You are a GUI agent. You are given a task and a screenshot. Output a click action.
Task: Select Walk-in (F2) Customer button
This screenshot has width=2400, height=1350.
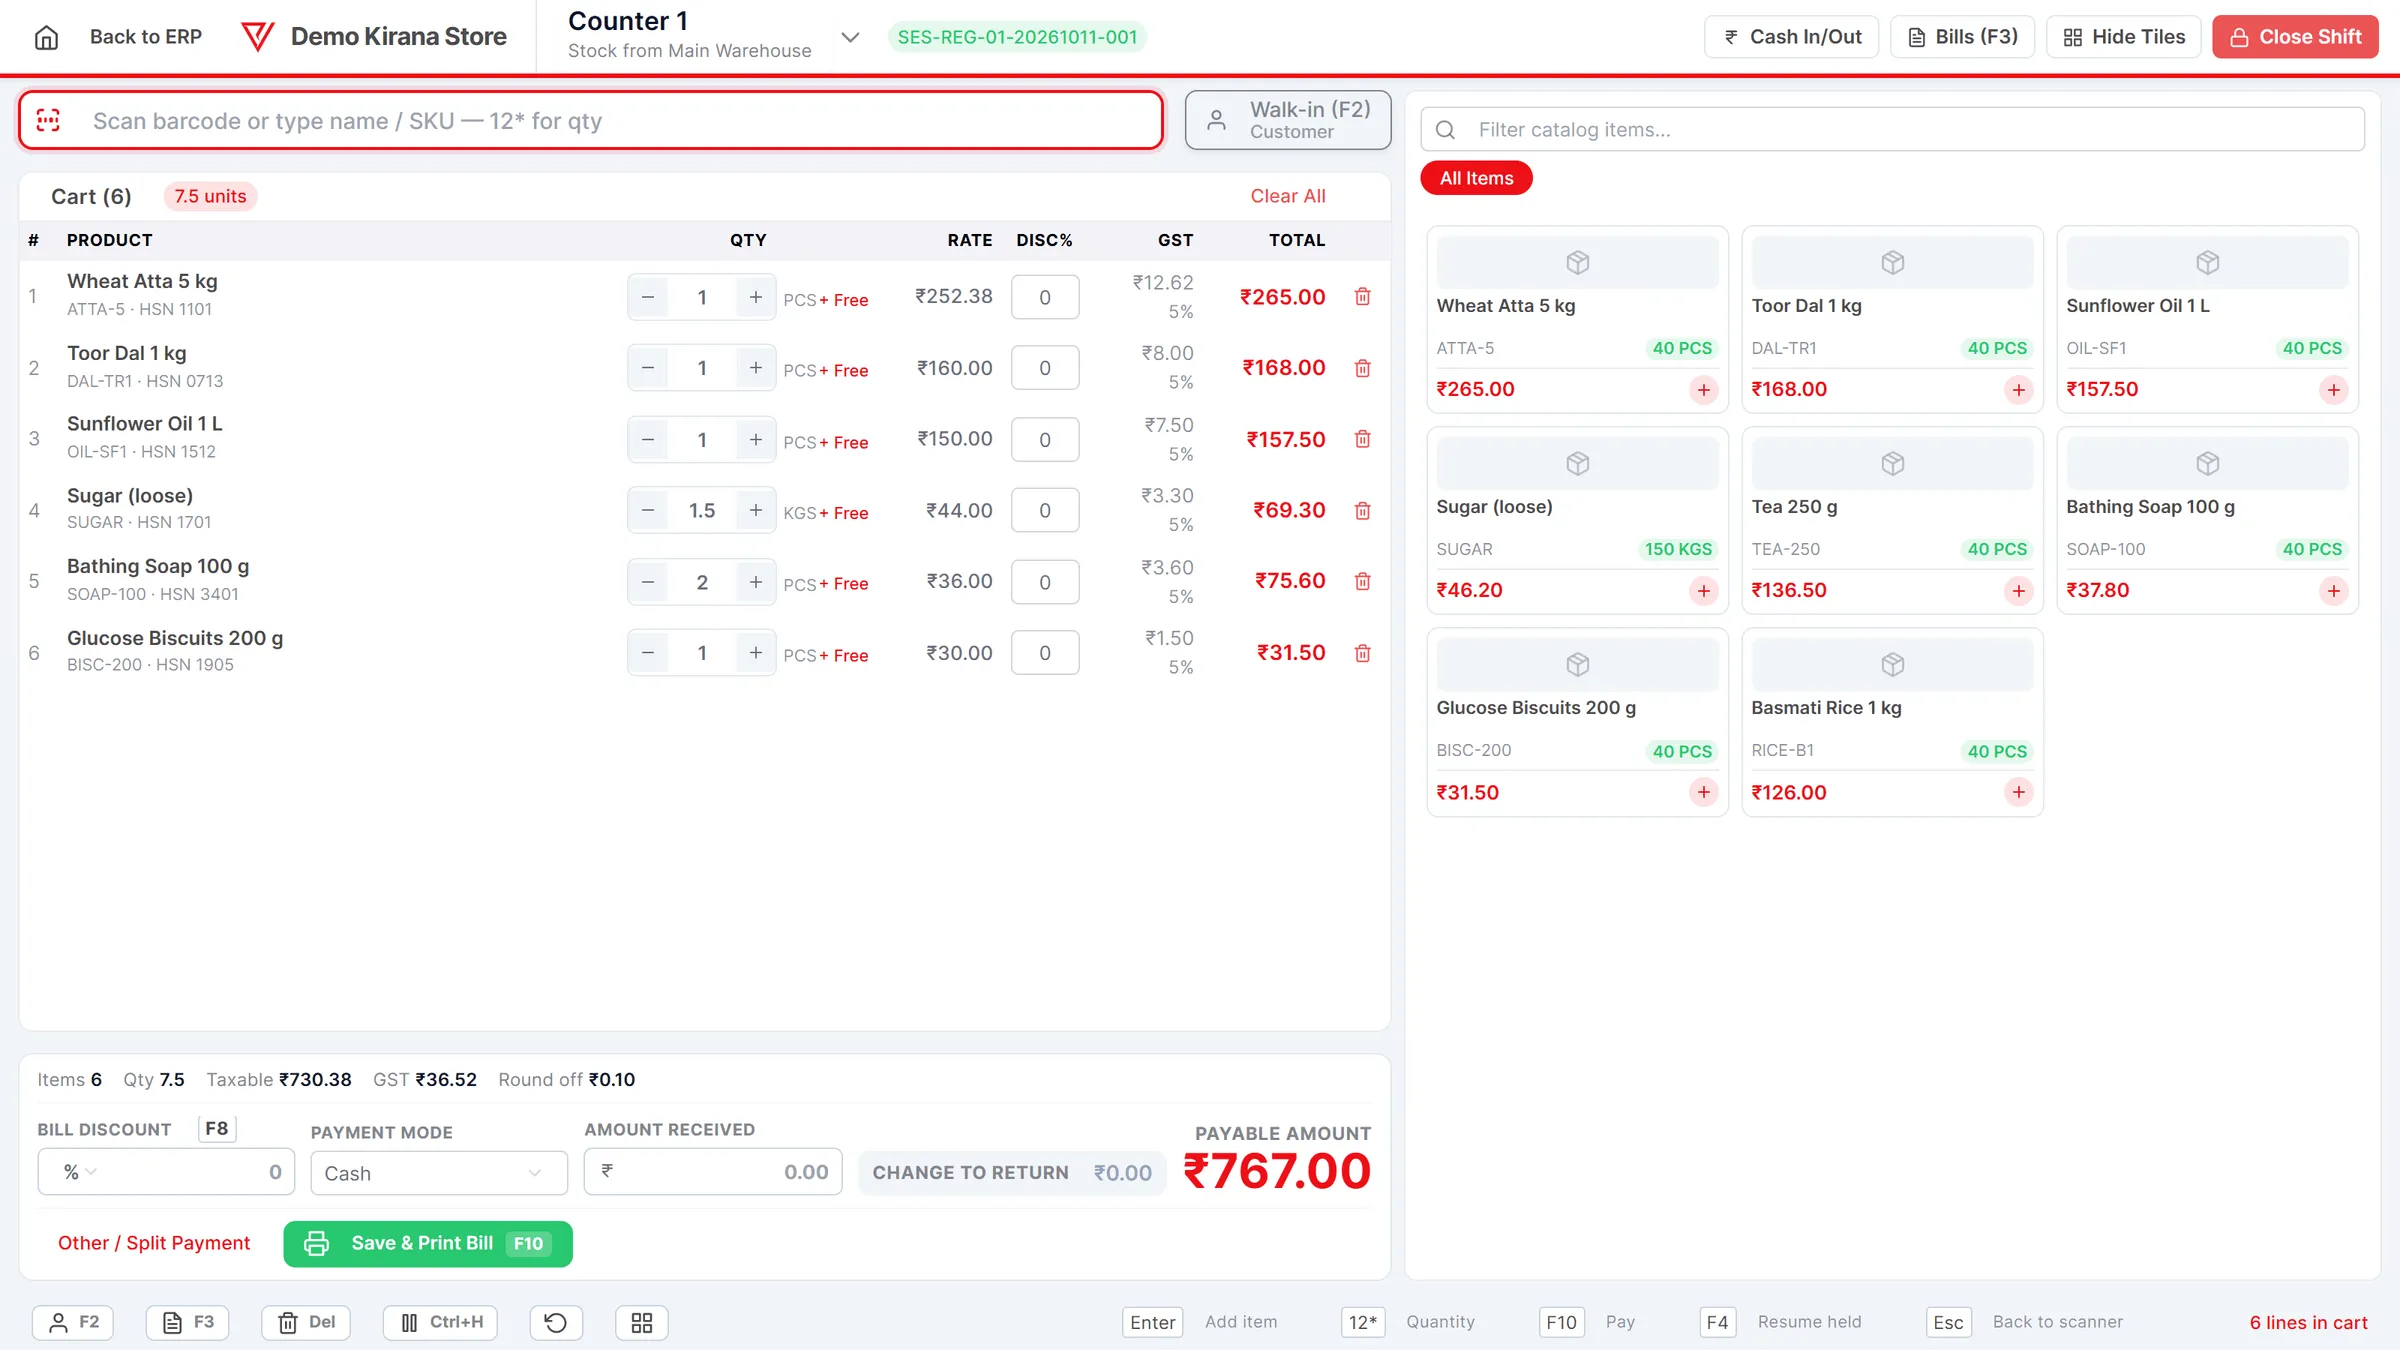(1288, 120)
